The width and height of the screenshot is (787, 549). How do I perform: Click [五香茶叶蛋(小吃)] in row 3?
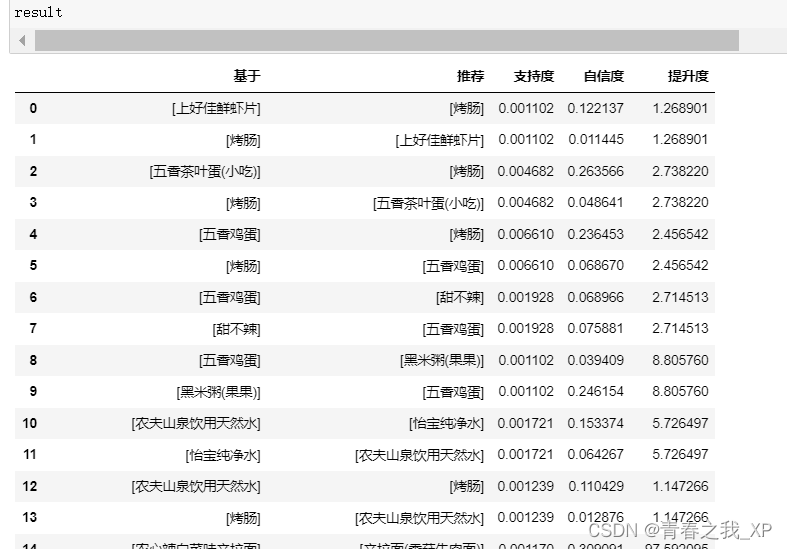click(428, 203)
